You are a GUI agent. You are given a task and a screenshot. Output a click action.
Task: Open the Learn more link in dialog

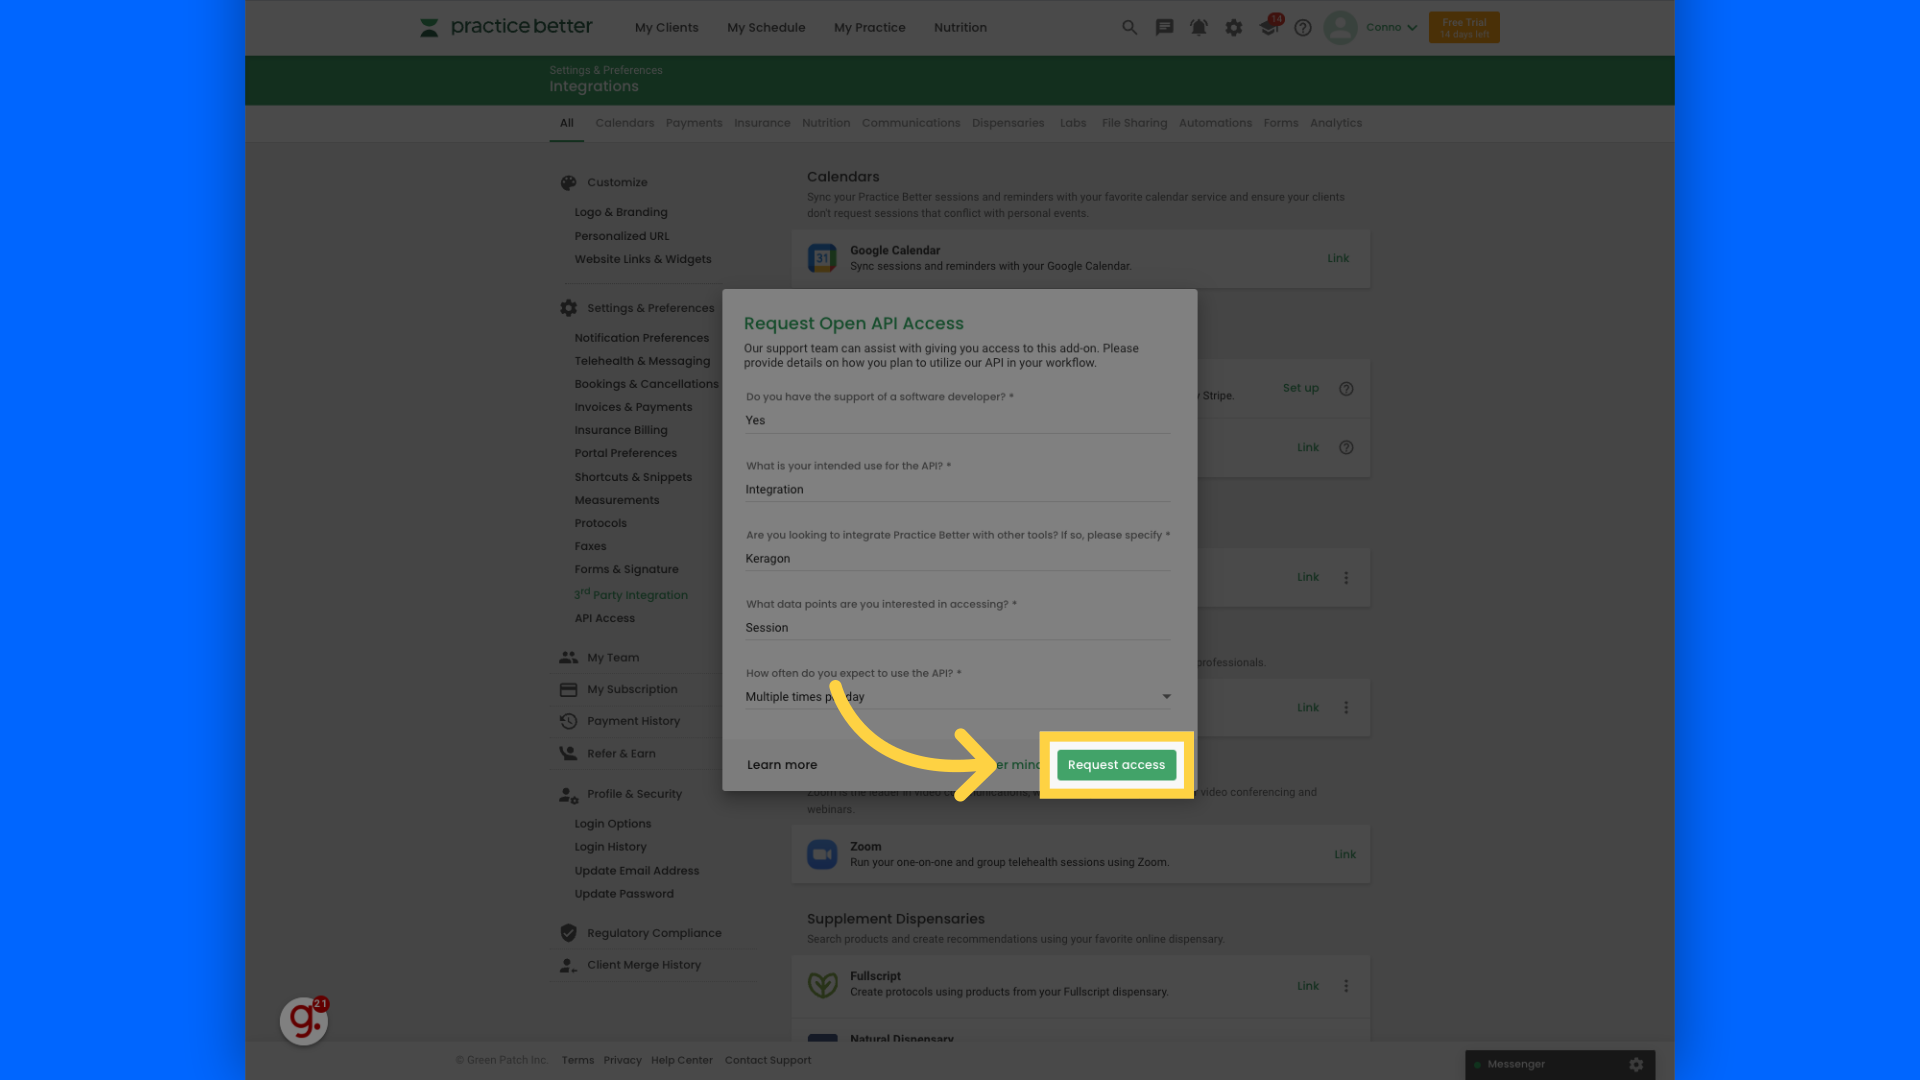[x=782, y=765]
